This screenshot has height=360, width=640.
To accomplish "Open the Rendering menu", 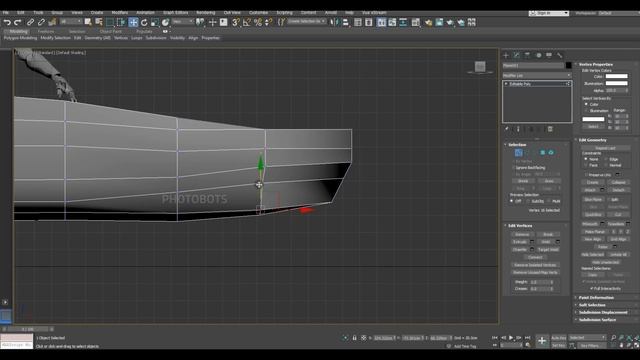I will coord(205,13).
